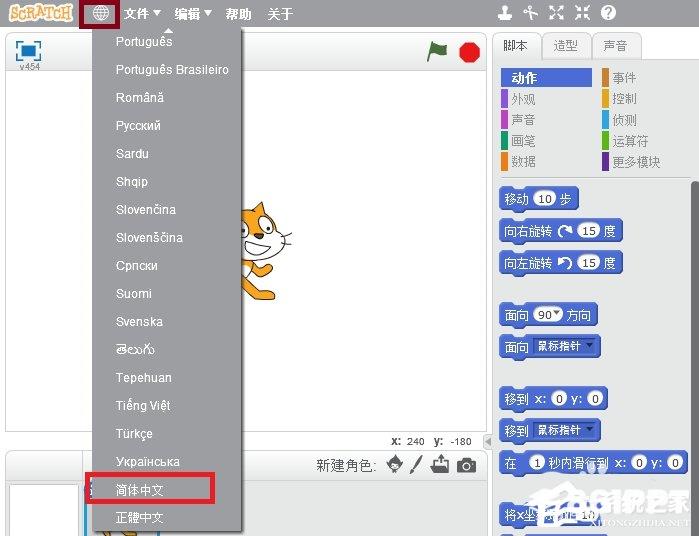Collapse stage with small arrow handle
The width and height of the screenshot is (699, 536).
pyautogui.click(x=488, y=441)
